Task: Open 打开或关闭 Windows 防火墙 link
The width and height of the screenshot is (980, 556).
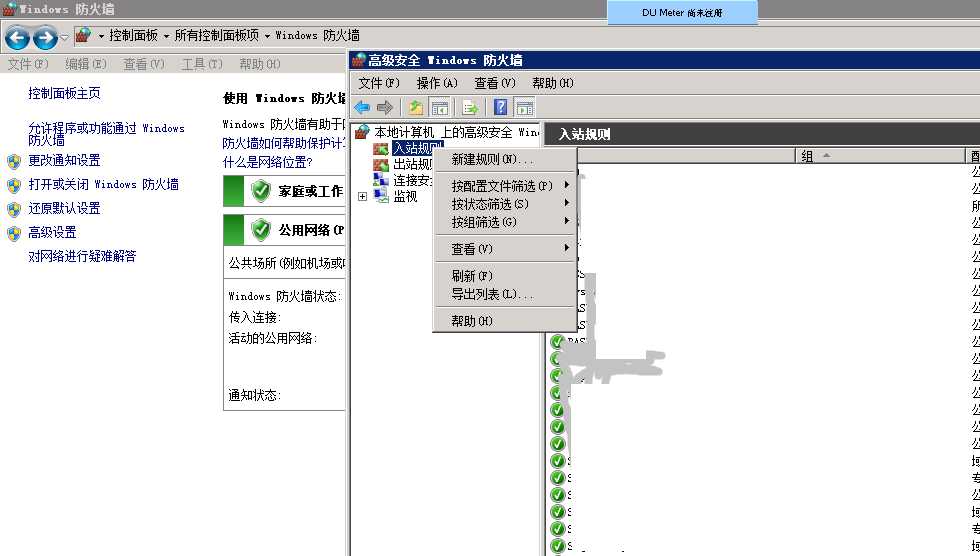Action: [x=104, y=184]
